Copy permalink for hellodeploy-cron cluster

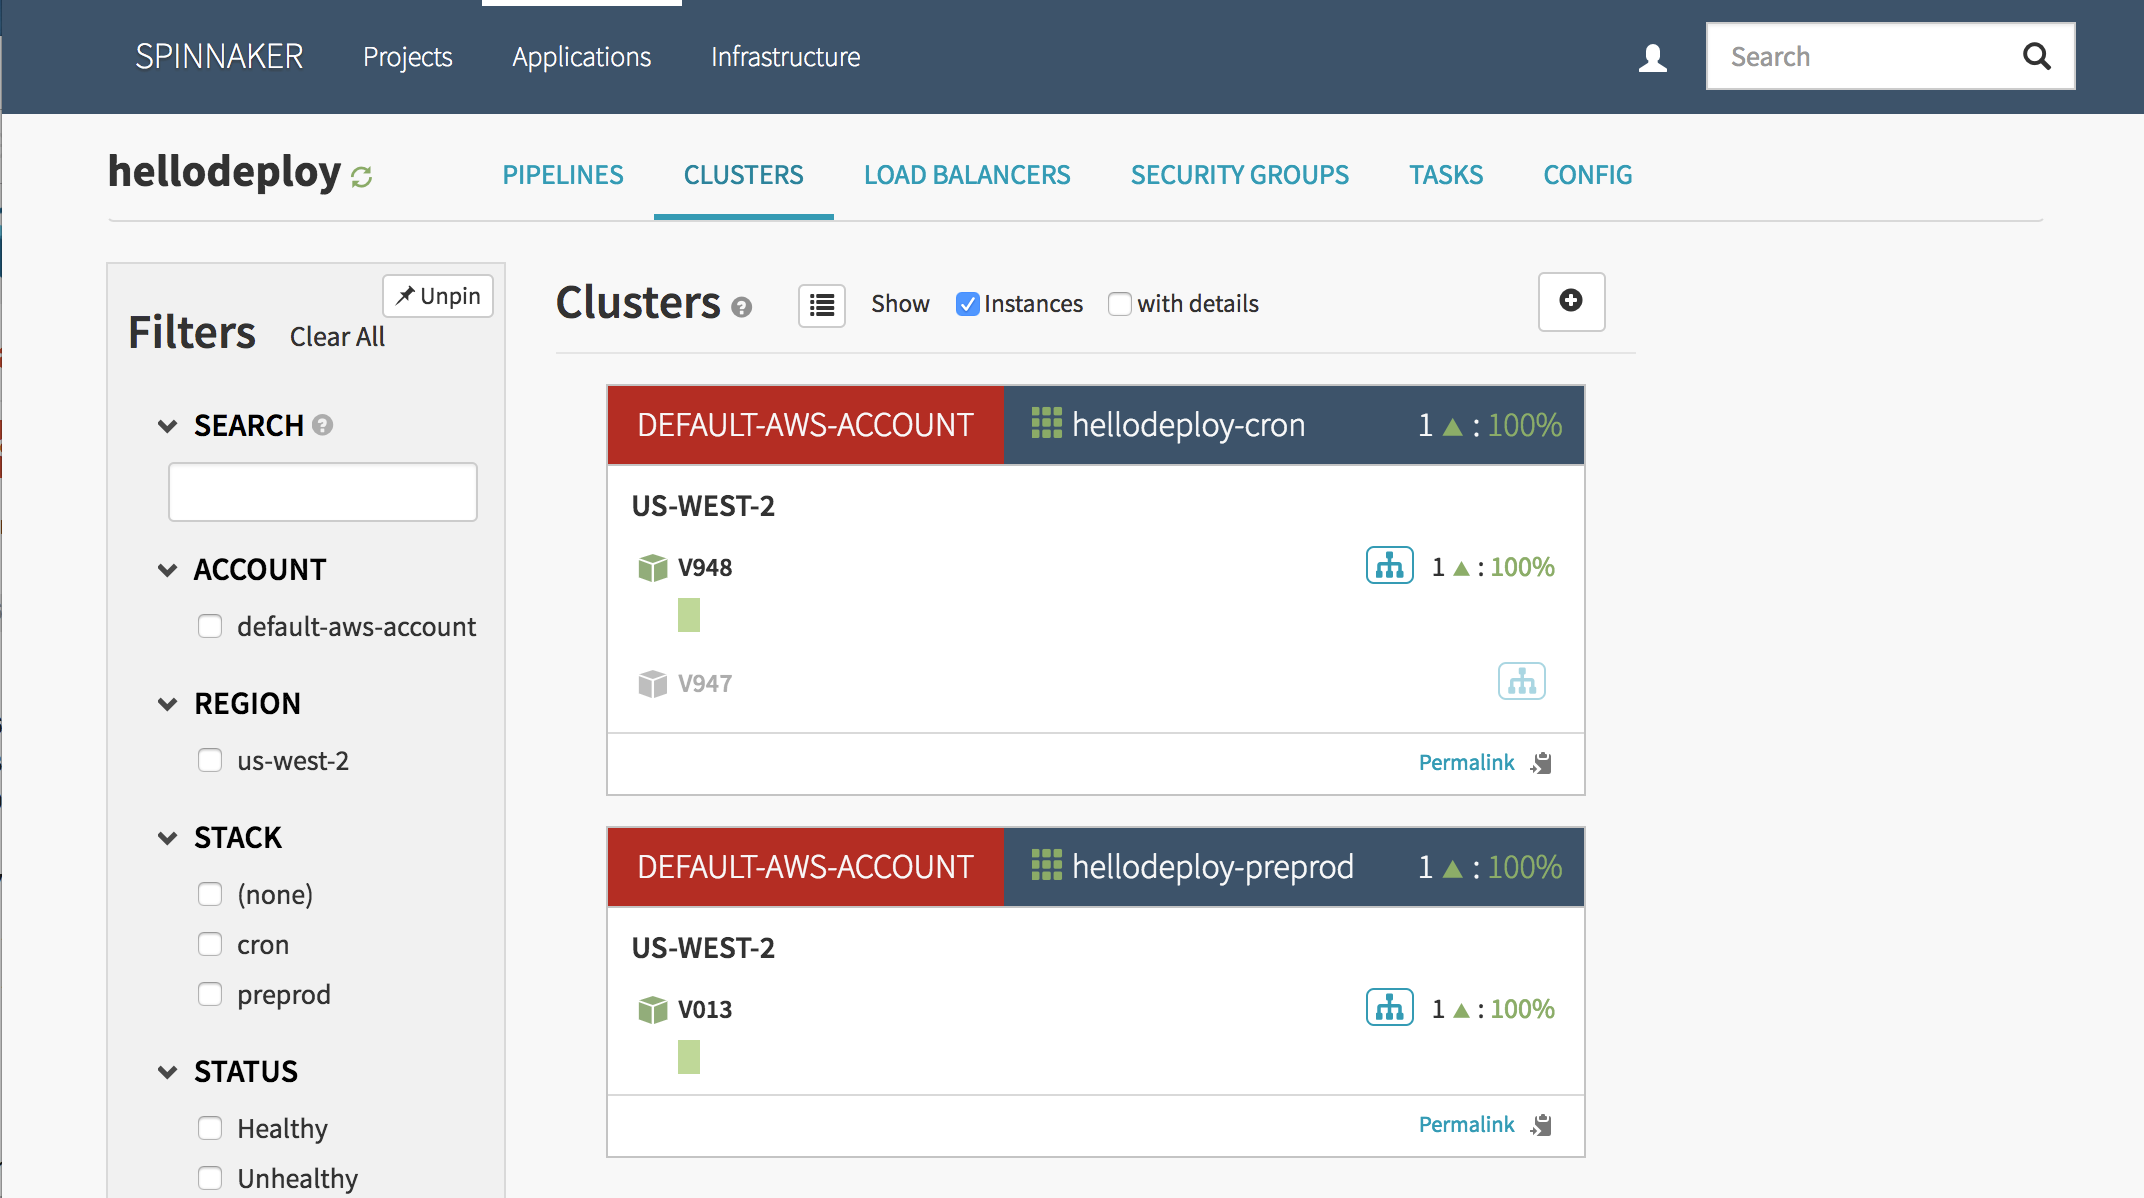pyautogui.click(x=1542, y=763)
